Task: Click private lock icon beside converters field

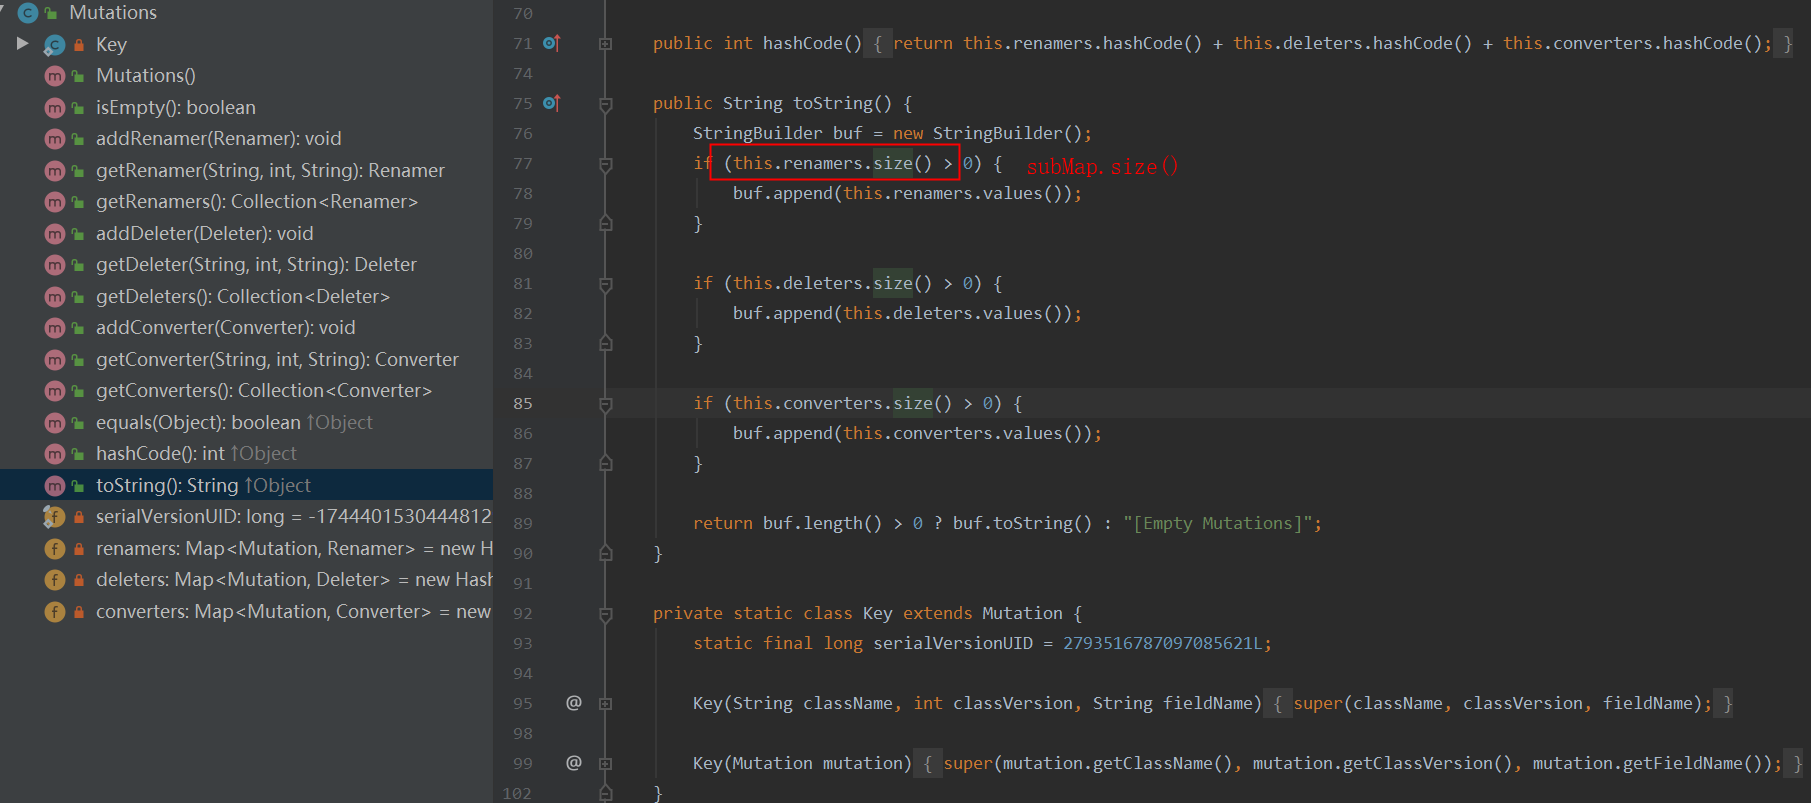Action: pyautogui.click(x=78, y=612)
